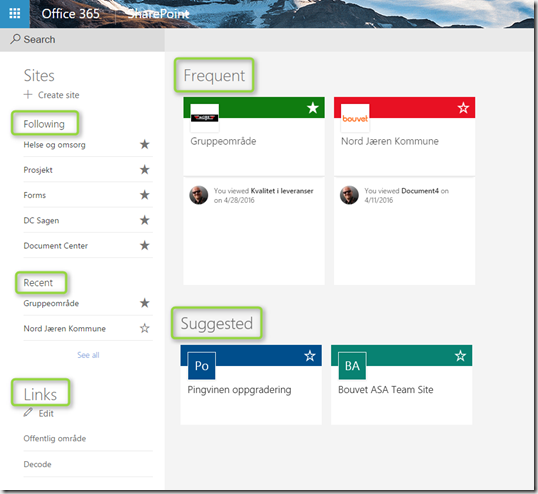Click the BA tile icon
The width and height of the screenshot is (538, 494).
coord(352,366)
